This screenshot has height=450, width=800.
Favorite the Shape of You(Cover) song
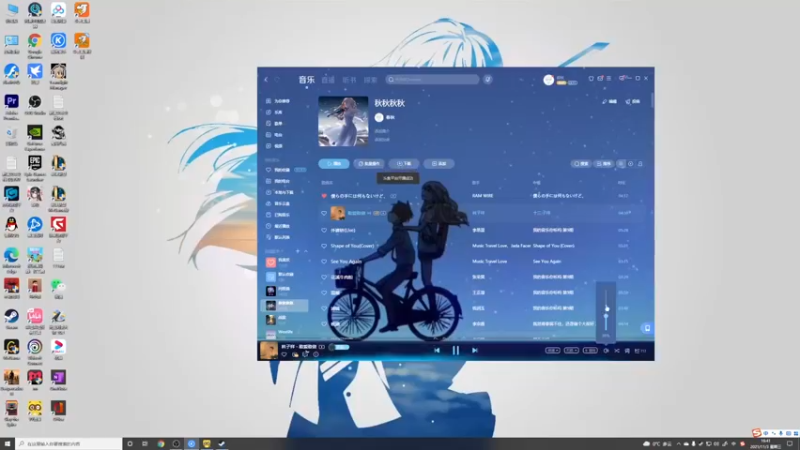(324, 246)
